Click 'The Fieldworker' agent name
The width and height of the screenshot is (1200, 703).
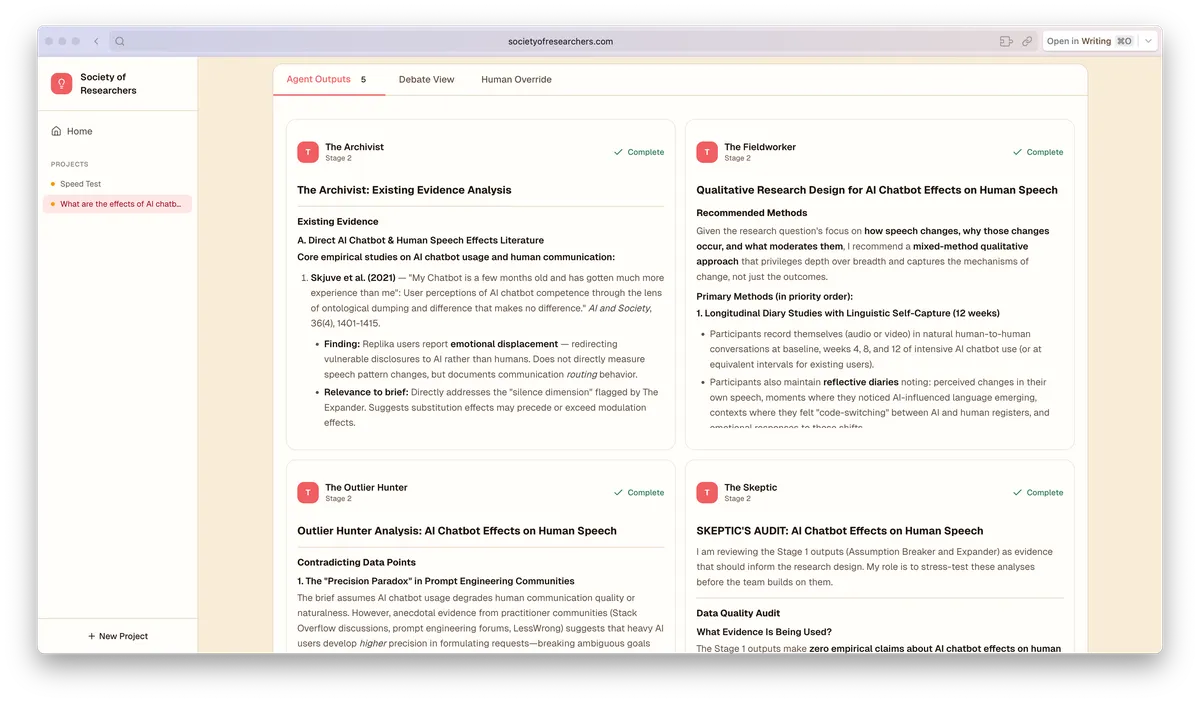click(x=760, y=147)
